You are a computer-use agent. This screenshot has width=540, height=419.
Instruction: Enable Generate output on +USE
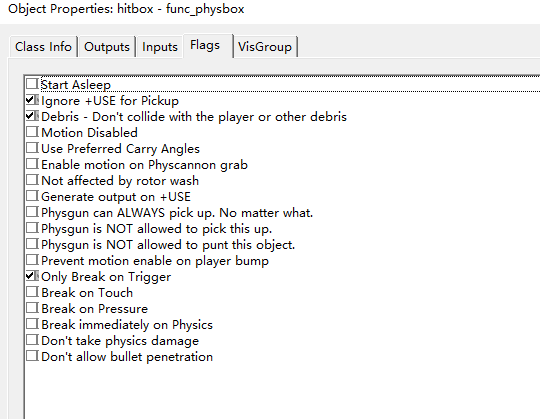(32, 196)
